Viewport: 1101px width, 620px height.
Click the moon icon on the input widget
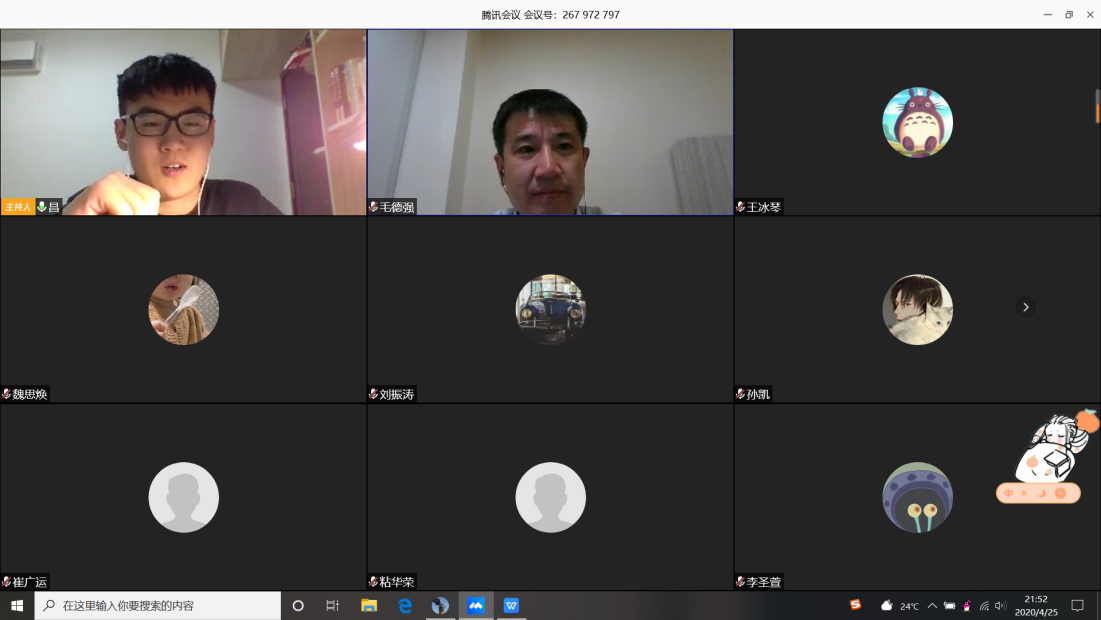(x=1041, y=493)
